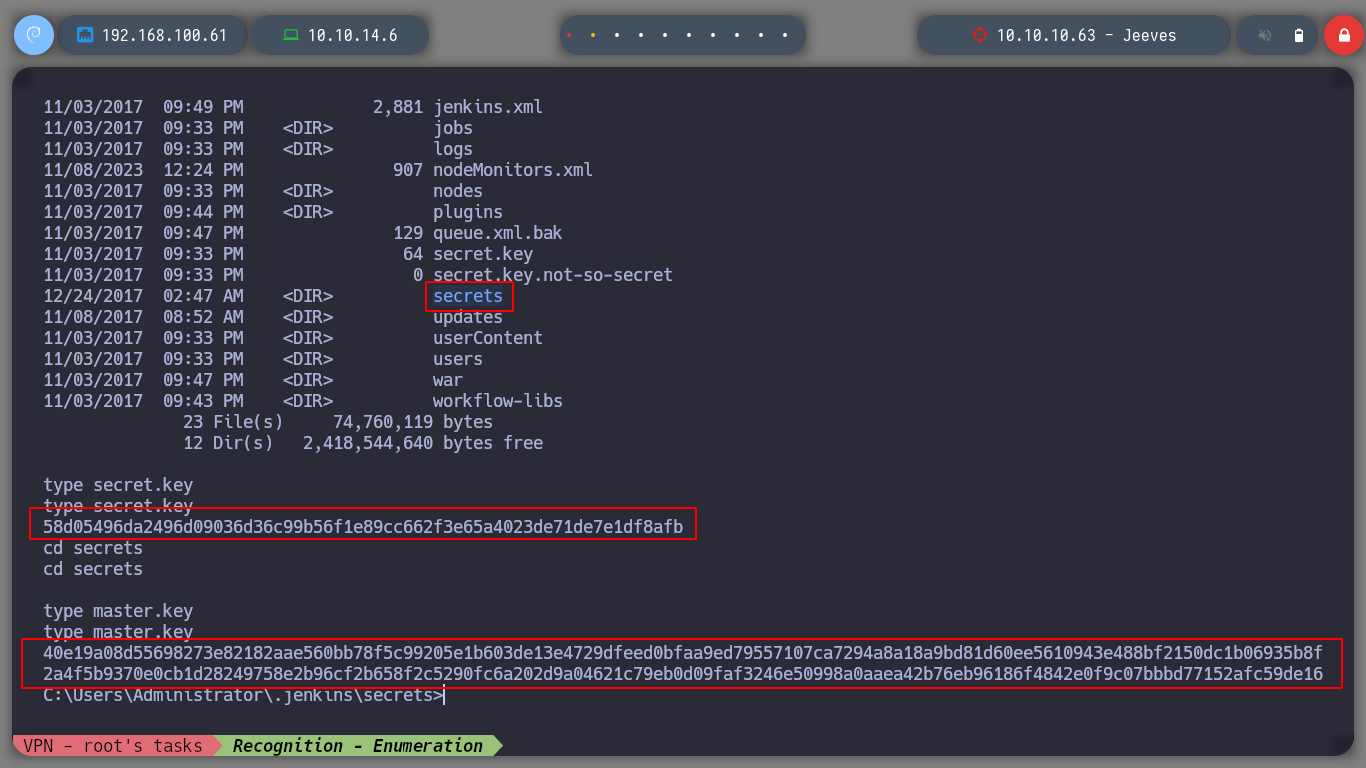Screen dimensions: 1366x768
Task: Click the "12 Dir(s)" summary text
Action: [x=228, y=443]
